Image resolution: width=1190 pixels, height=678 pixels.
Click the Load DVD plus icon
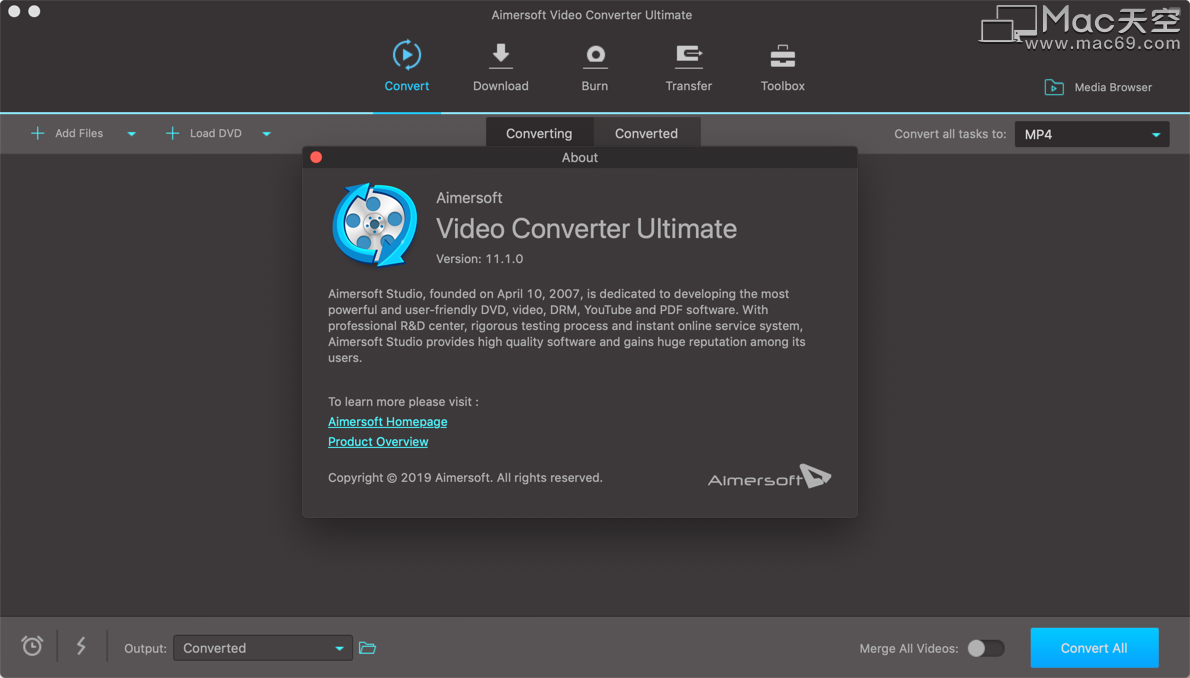point(172,134)
